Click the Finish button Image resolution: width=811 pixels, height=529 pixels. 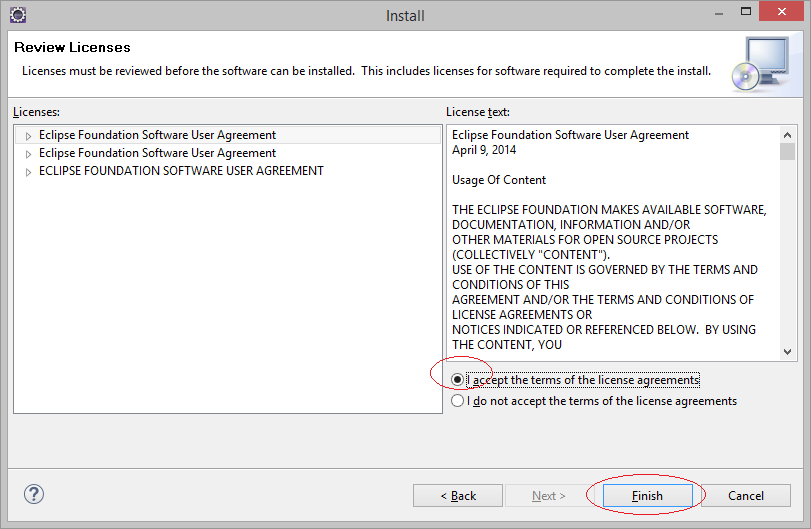(x=648, y=496)
